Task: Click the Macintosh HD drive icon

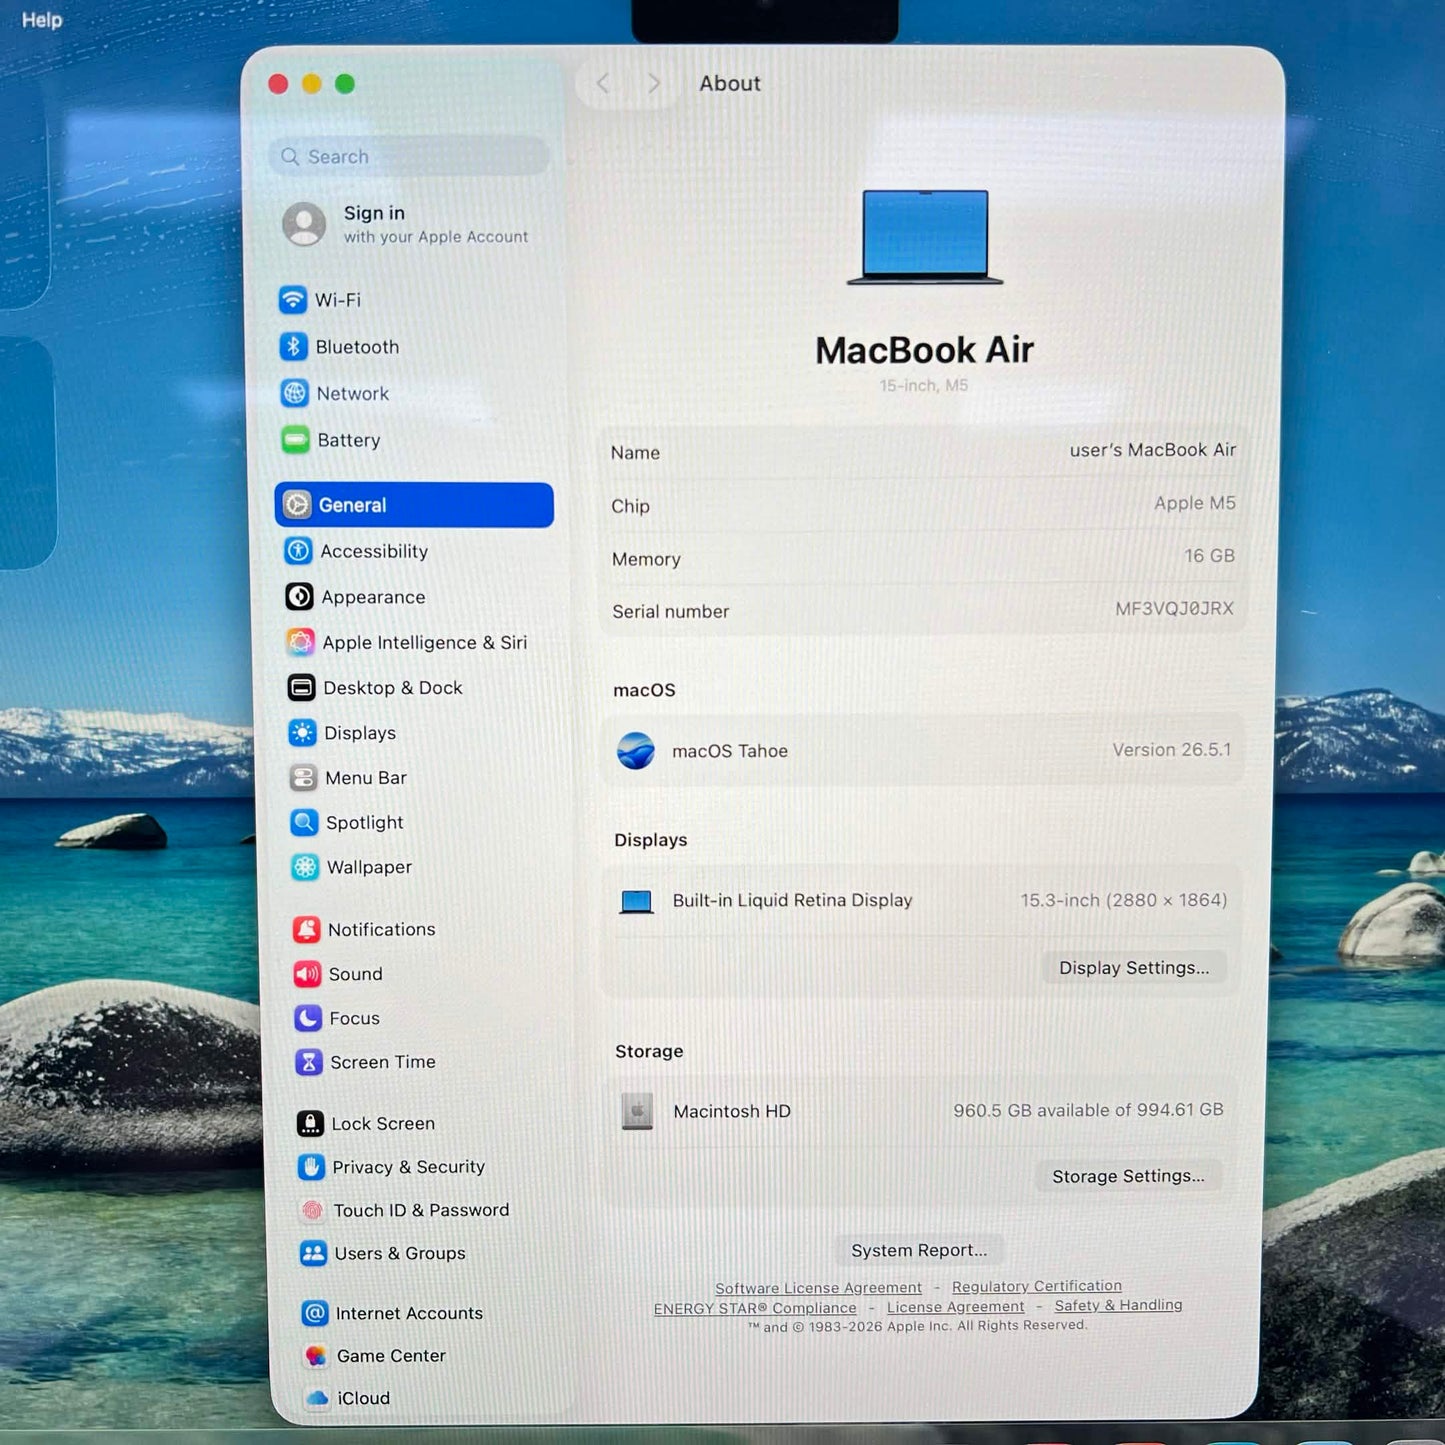Action: pos(637,1111)
